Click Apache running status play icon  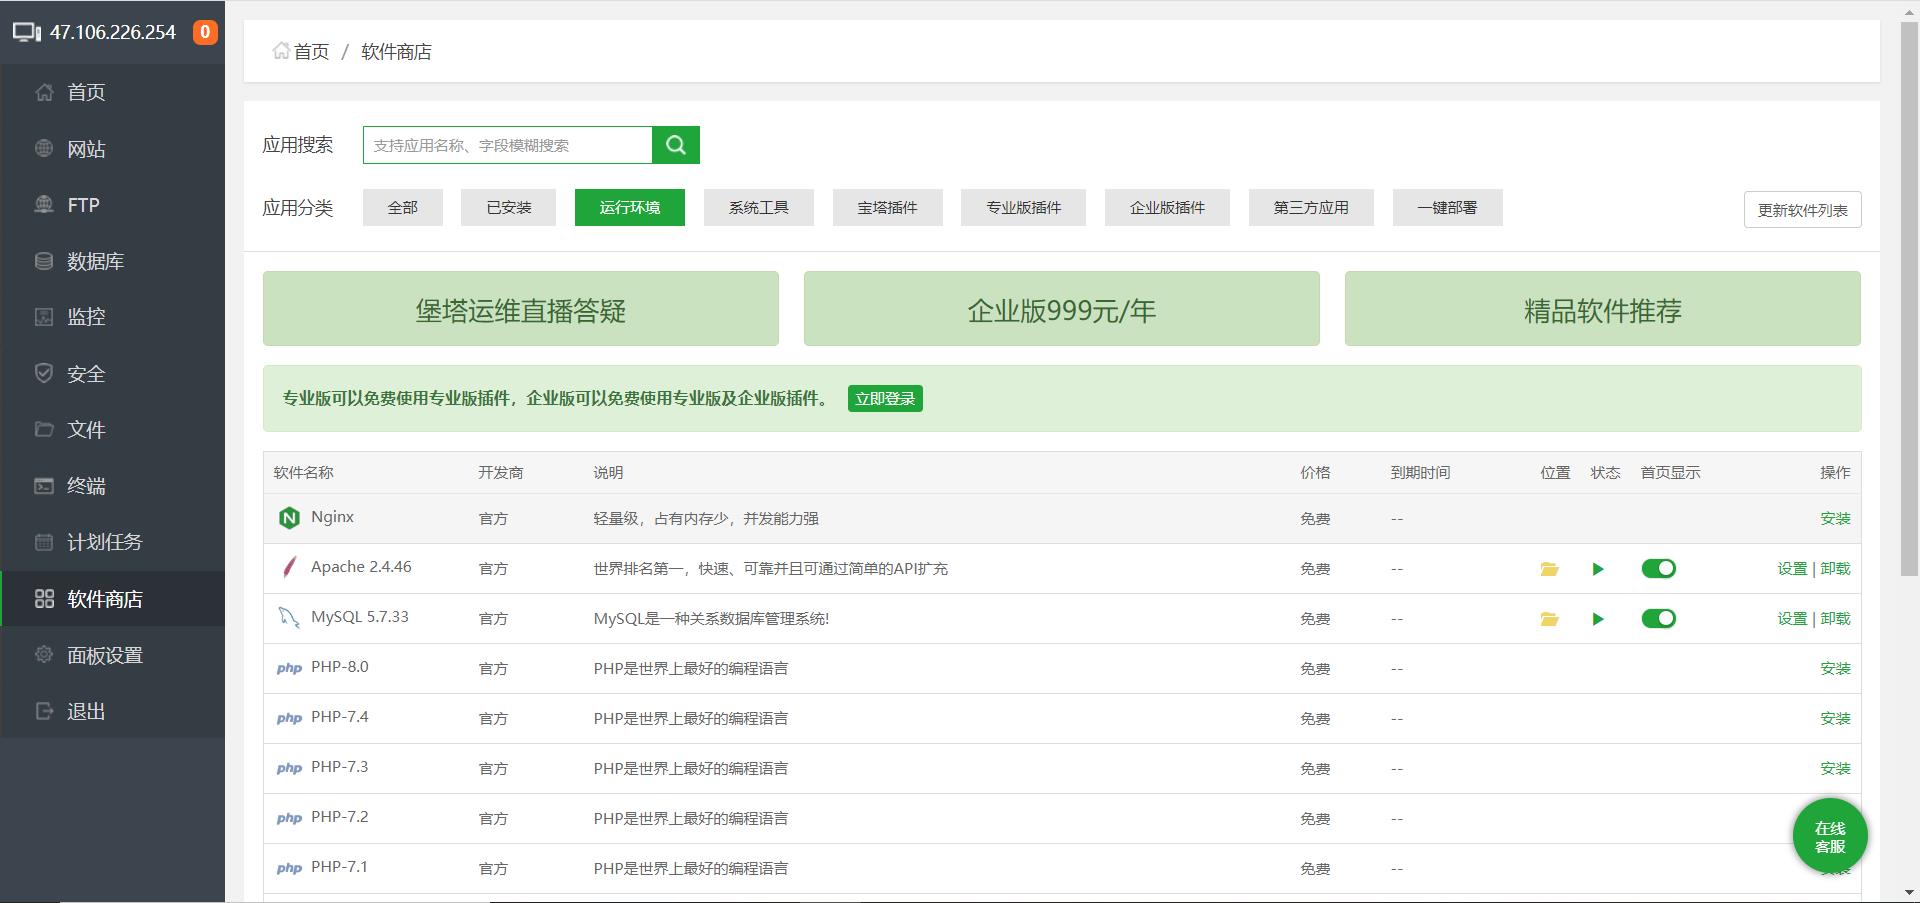1598,569
